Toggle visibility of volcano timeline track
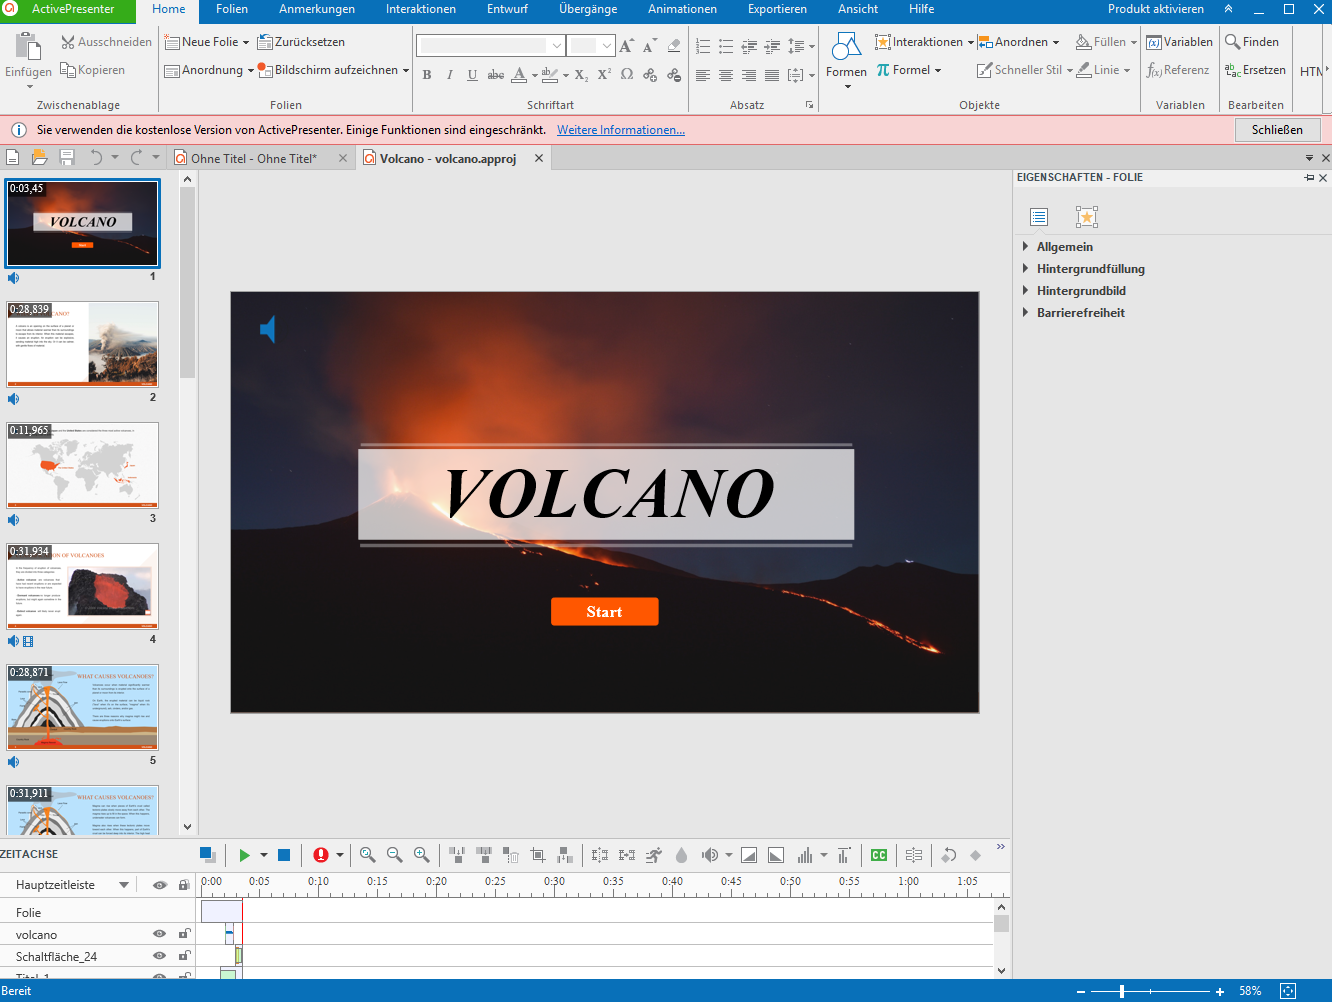This screenshot has height=1002, width=1332. [x=159, y=934]
